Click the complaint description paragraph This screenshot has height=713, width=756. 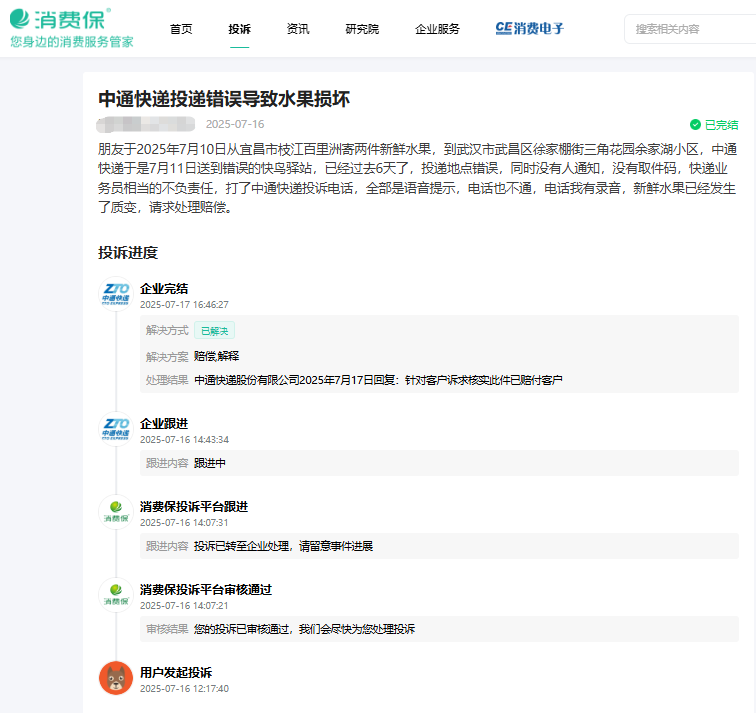point(418,178)
